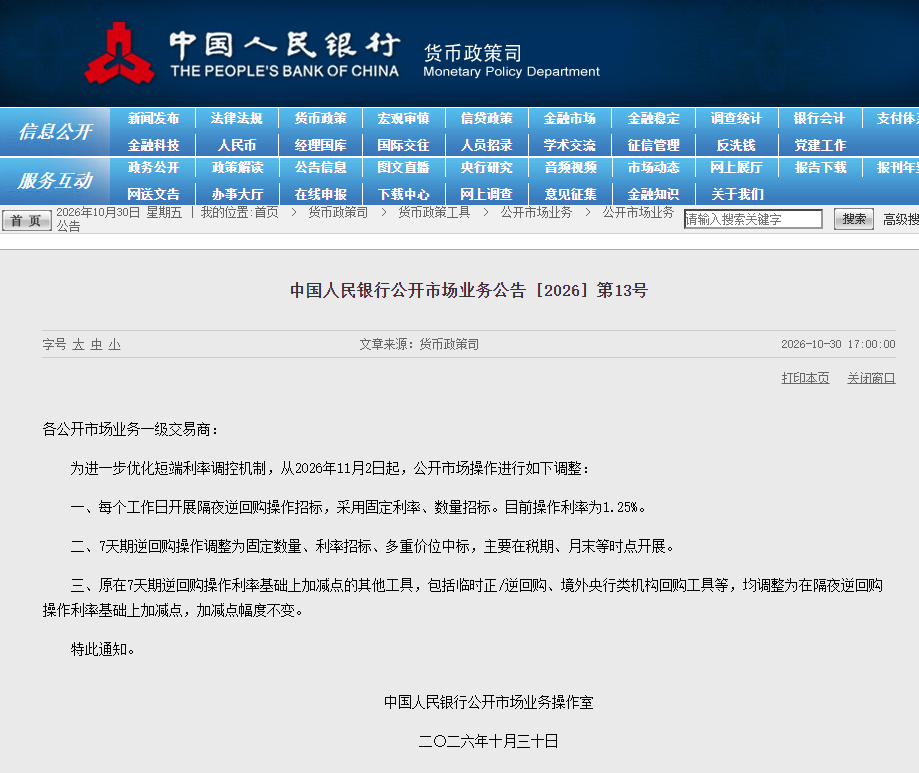Screen dimensions: 919x773
Task: Set font size to small (小)
Action: click(x=115, y=345)
